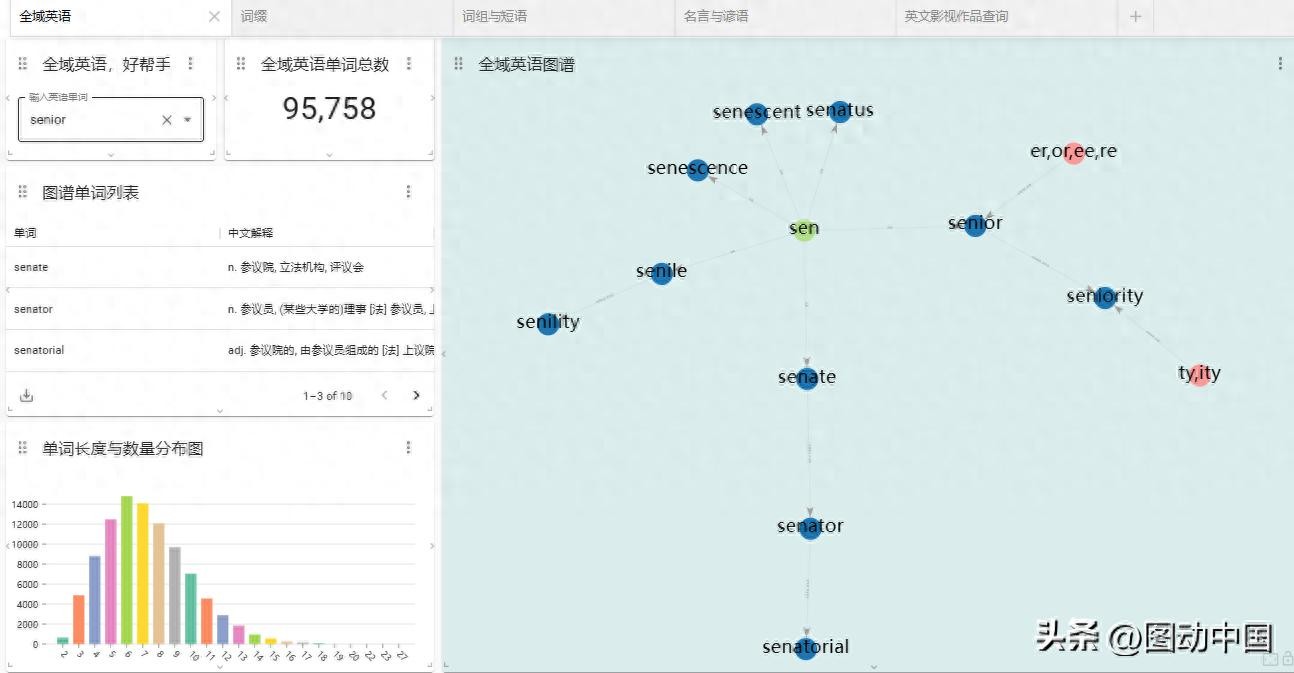Click the download icon under the word list
Viewport: 1294px width, 673px height.
click(x=27, y=396)
